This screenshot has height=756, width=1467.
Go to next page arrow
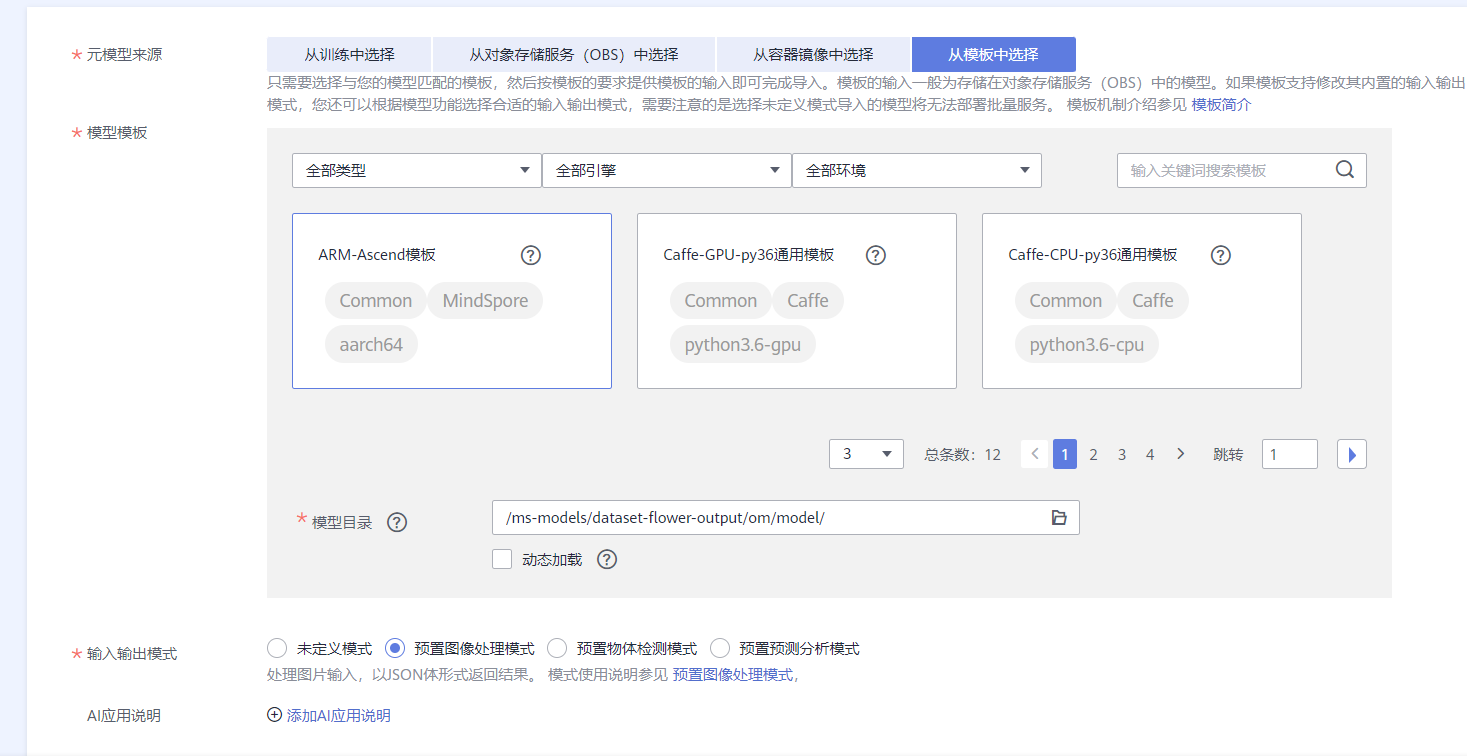1180,454
